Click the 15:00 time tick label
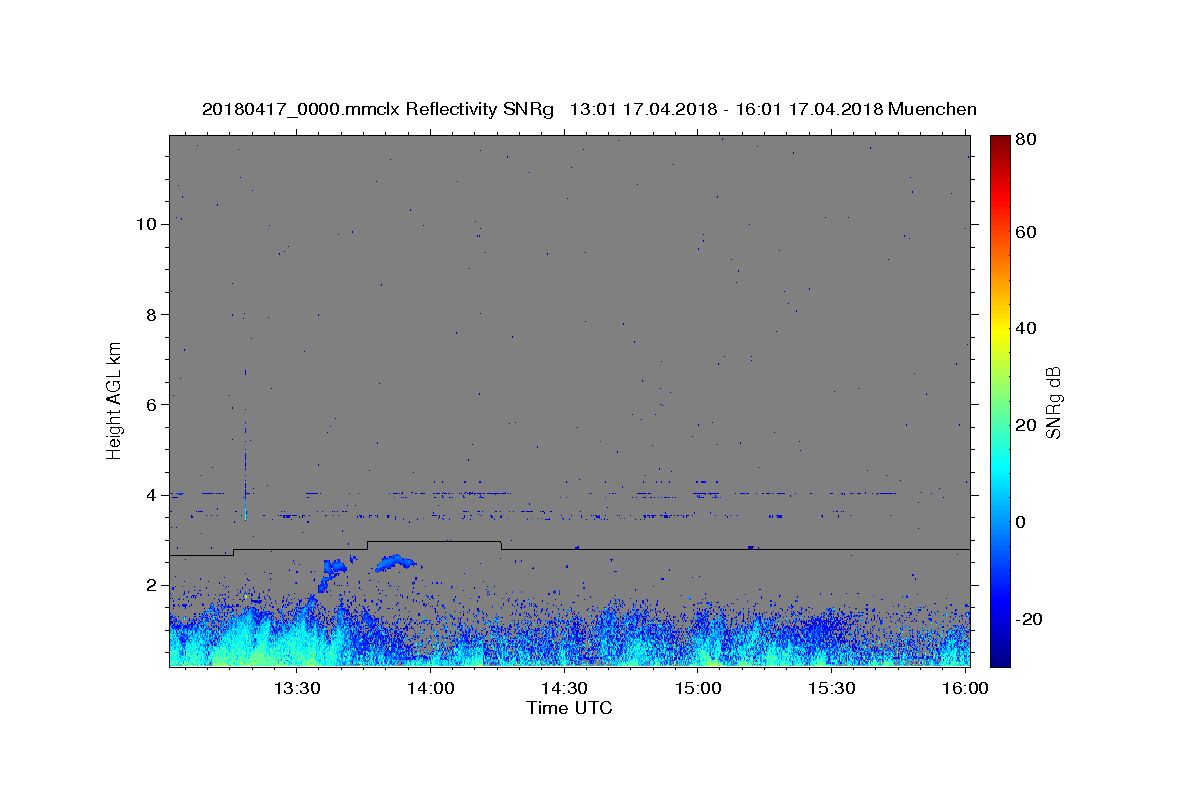The width and height of the screenshot is (1200, 800). (x=698, y=688)
